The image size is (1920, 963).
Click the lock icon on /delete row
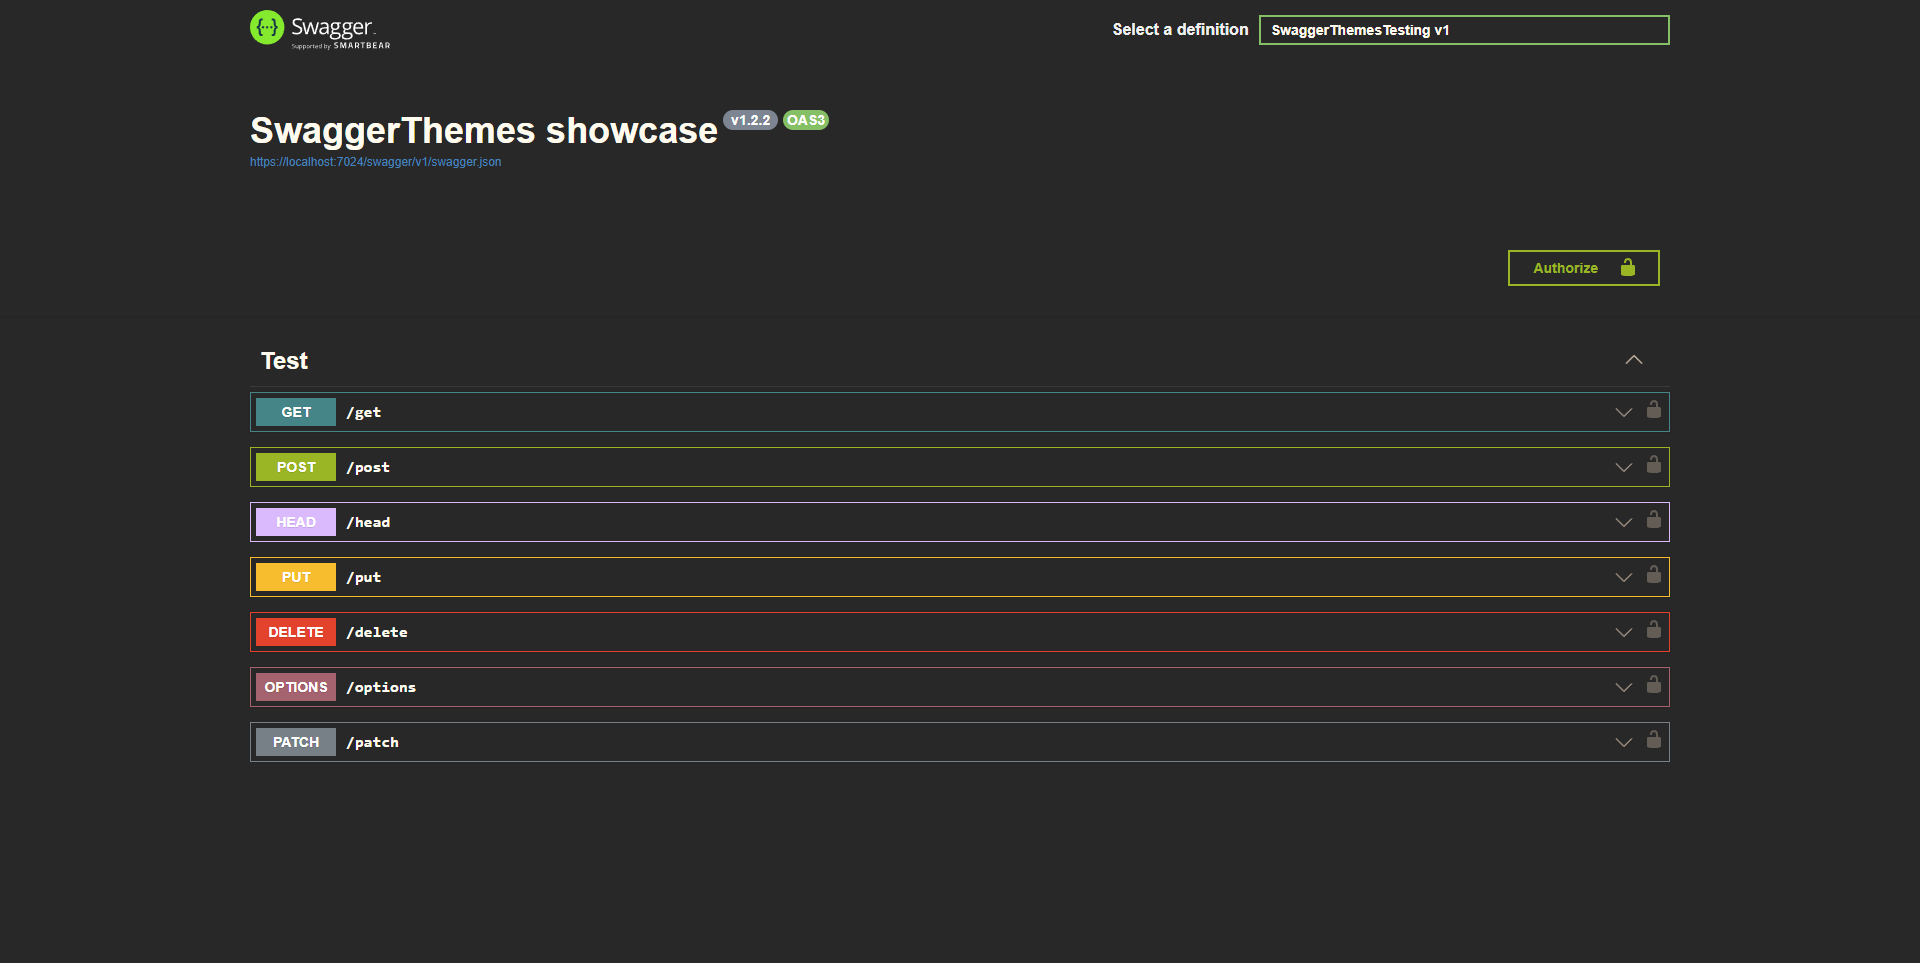coord(1654,629)
